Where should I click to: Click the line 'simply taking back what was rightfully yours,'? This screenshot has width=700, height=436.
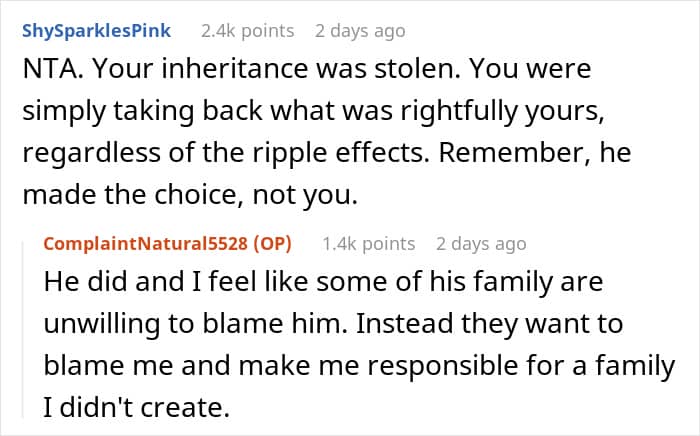pyautogui.click(x=313, y=111)
